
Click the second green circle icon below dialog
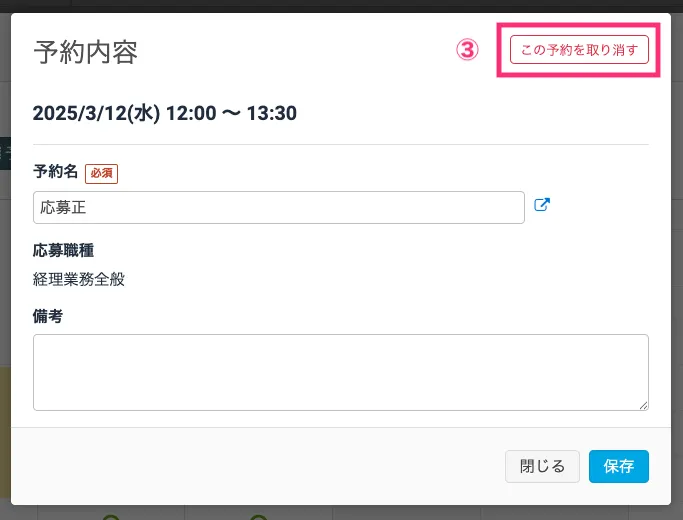click(x=258, y=517)
